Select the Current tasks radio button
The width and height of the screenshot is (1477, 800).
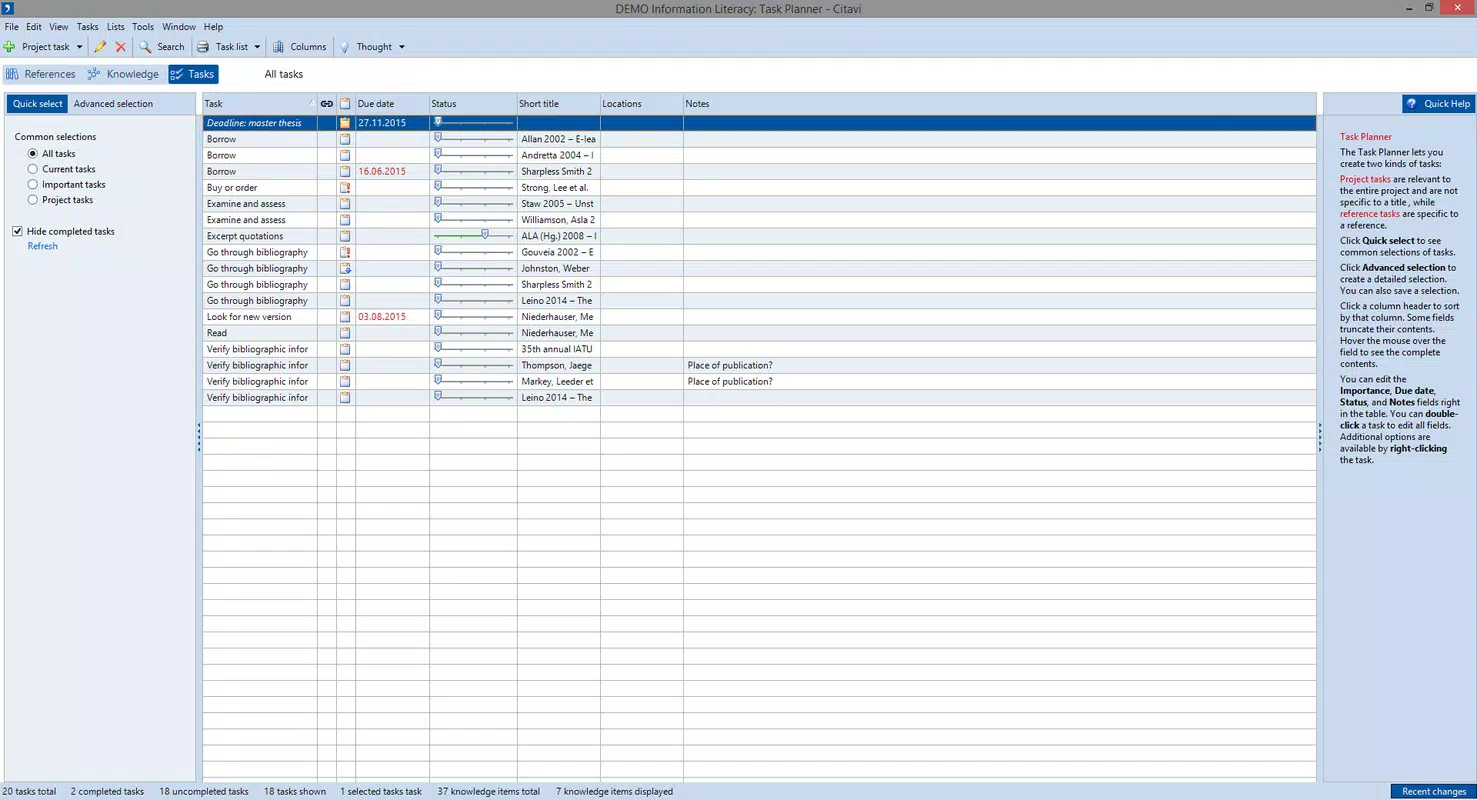pos(33,169)
